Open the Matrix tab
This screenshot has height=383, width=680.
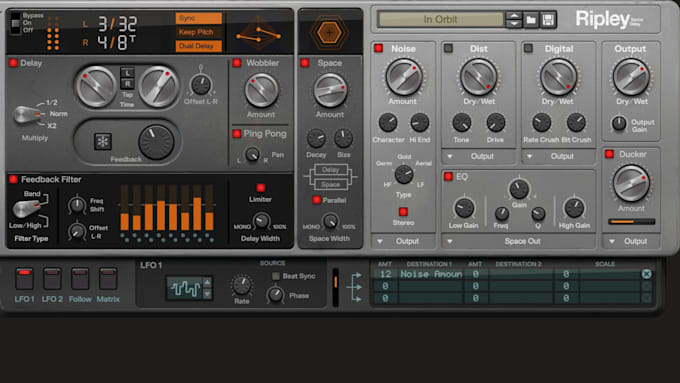(x=108, y=278)
